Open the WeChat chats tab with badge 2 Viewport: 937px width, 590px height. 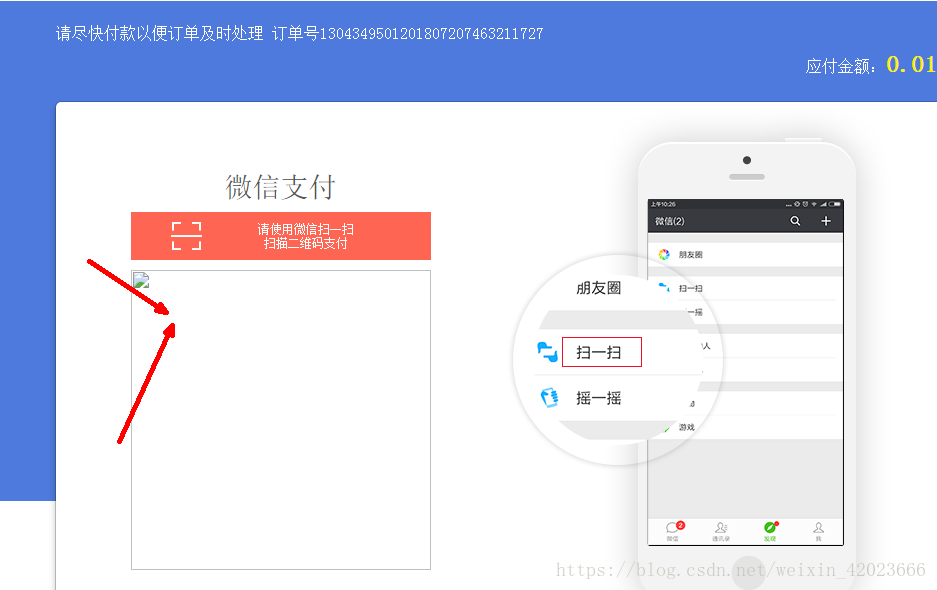(673, 531)
